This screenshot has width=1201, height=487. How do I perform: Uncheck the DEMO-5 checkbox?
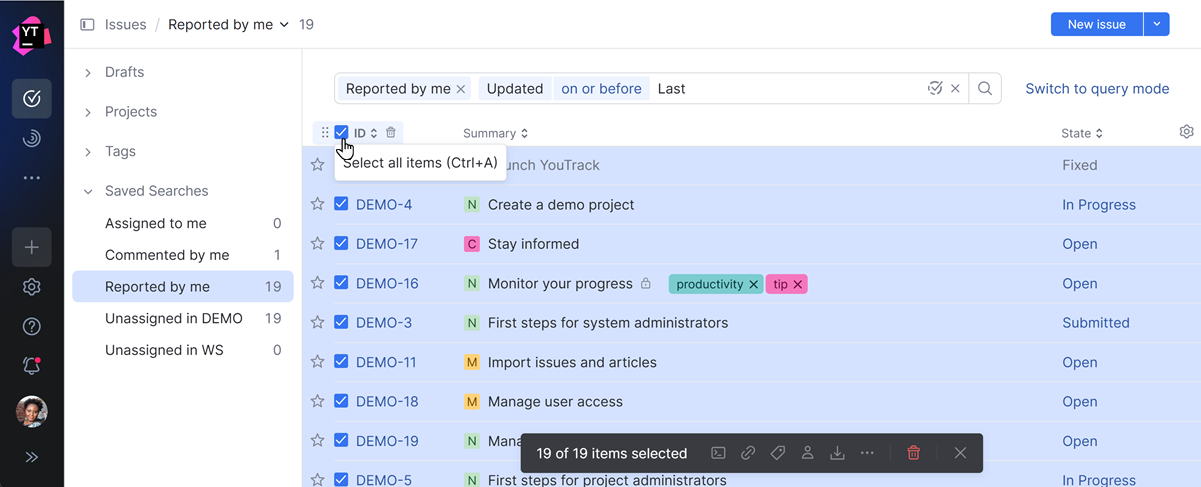tap(341, 480)
